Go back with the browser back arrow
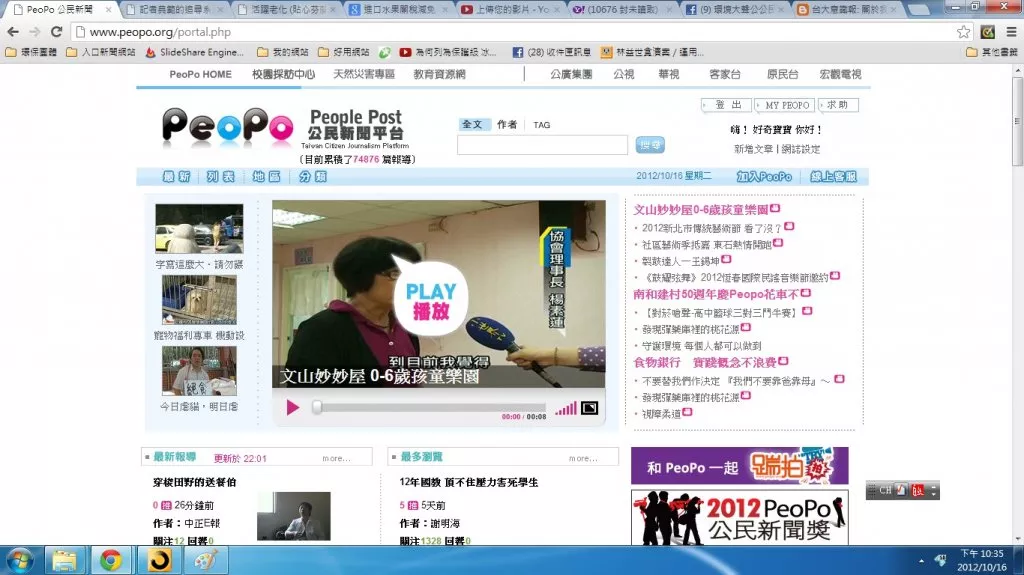 click(x=13, y=31)
